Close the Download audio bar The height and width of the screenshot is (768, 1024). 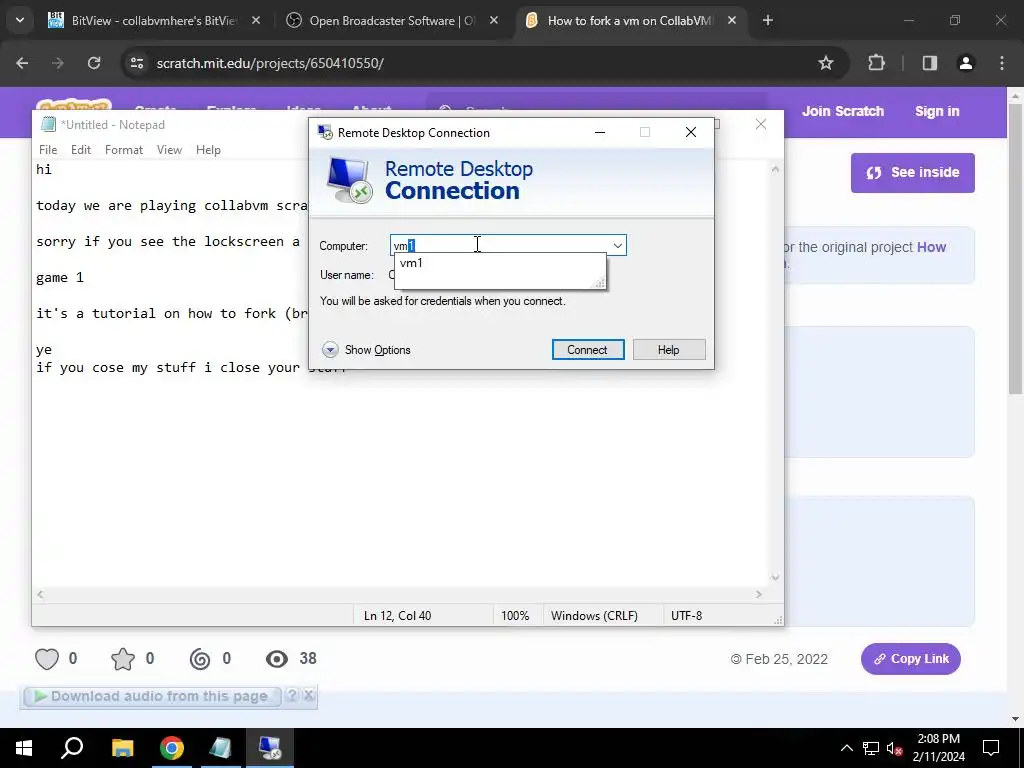tap(309, 696)
